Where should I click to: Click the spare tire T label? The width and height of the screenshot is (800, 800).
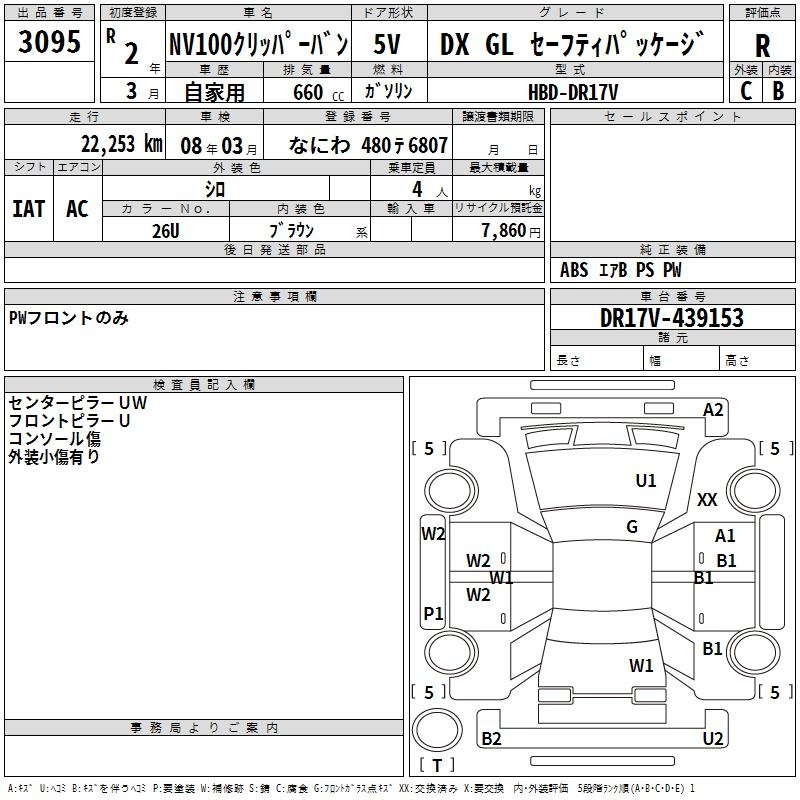pyautogui.click(x=437, y=765)
